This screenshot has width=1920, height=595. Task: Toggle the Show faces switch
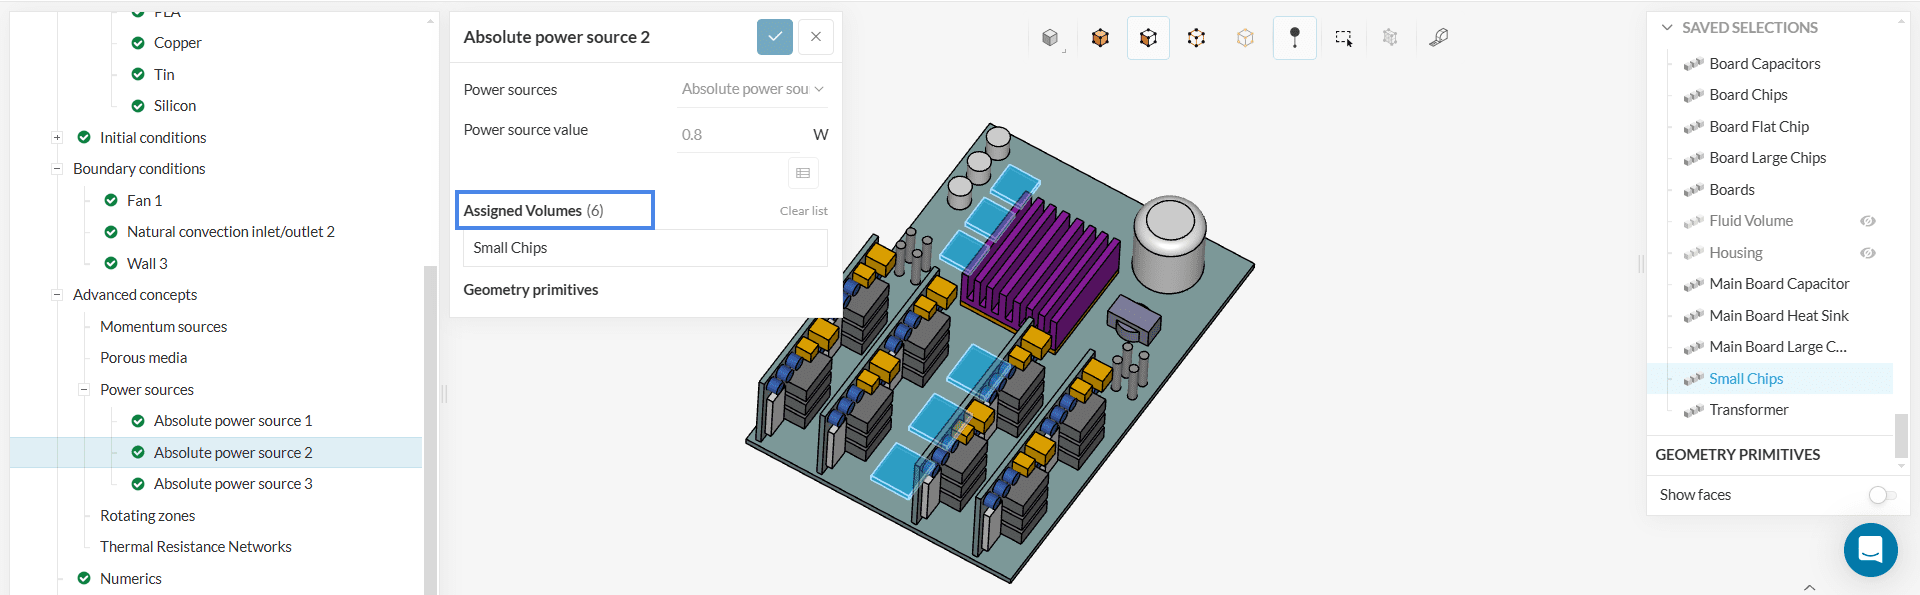pos(1881,495)
